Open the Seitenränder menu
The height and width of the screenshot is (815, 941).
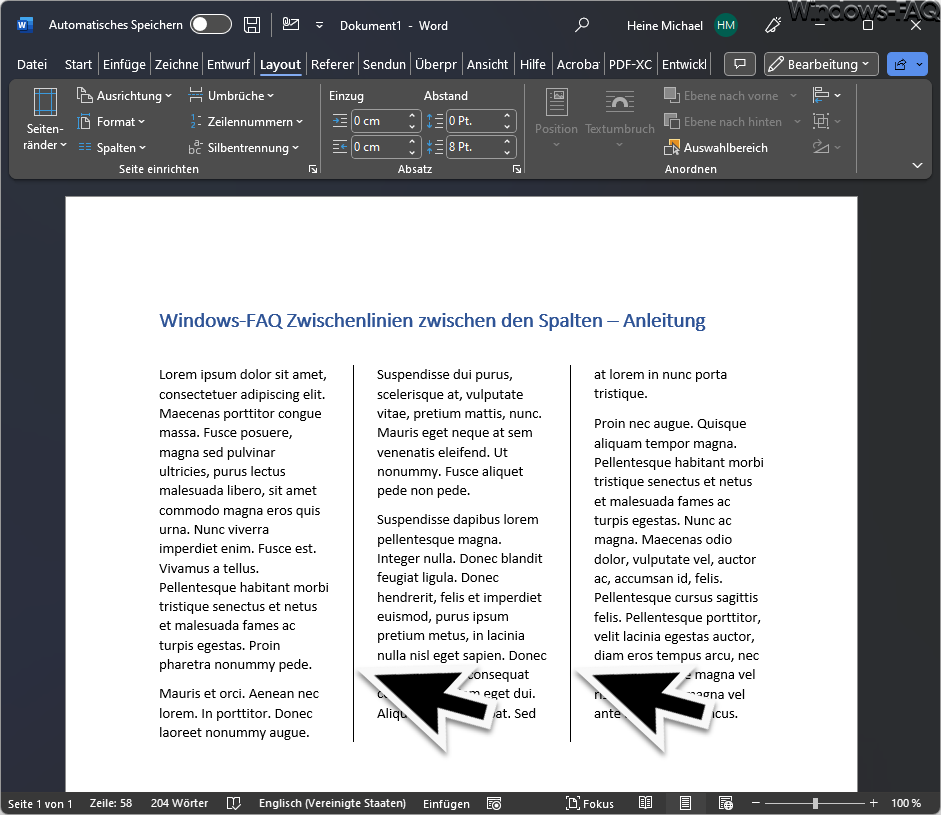coord(44,119)
